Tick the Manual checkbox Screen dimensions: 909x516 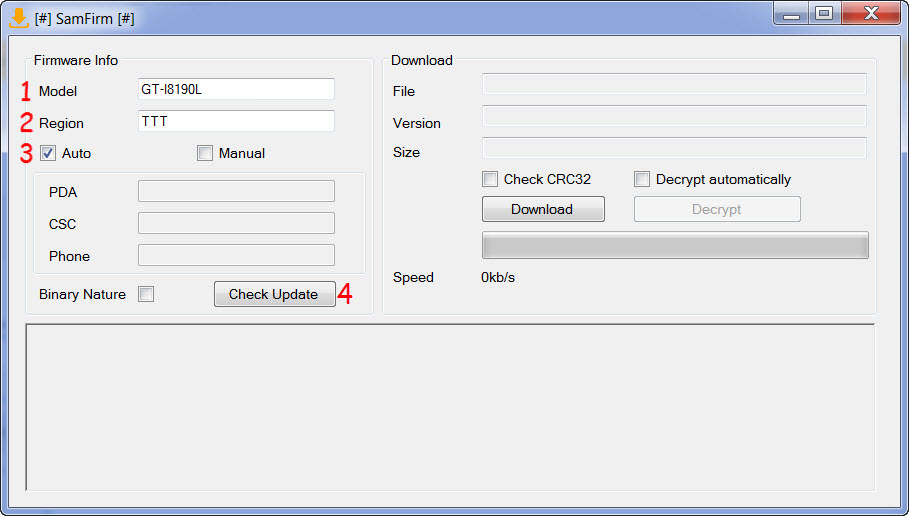[x=205, y=154]
